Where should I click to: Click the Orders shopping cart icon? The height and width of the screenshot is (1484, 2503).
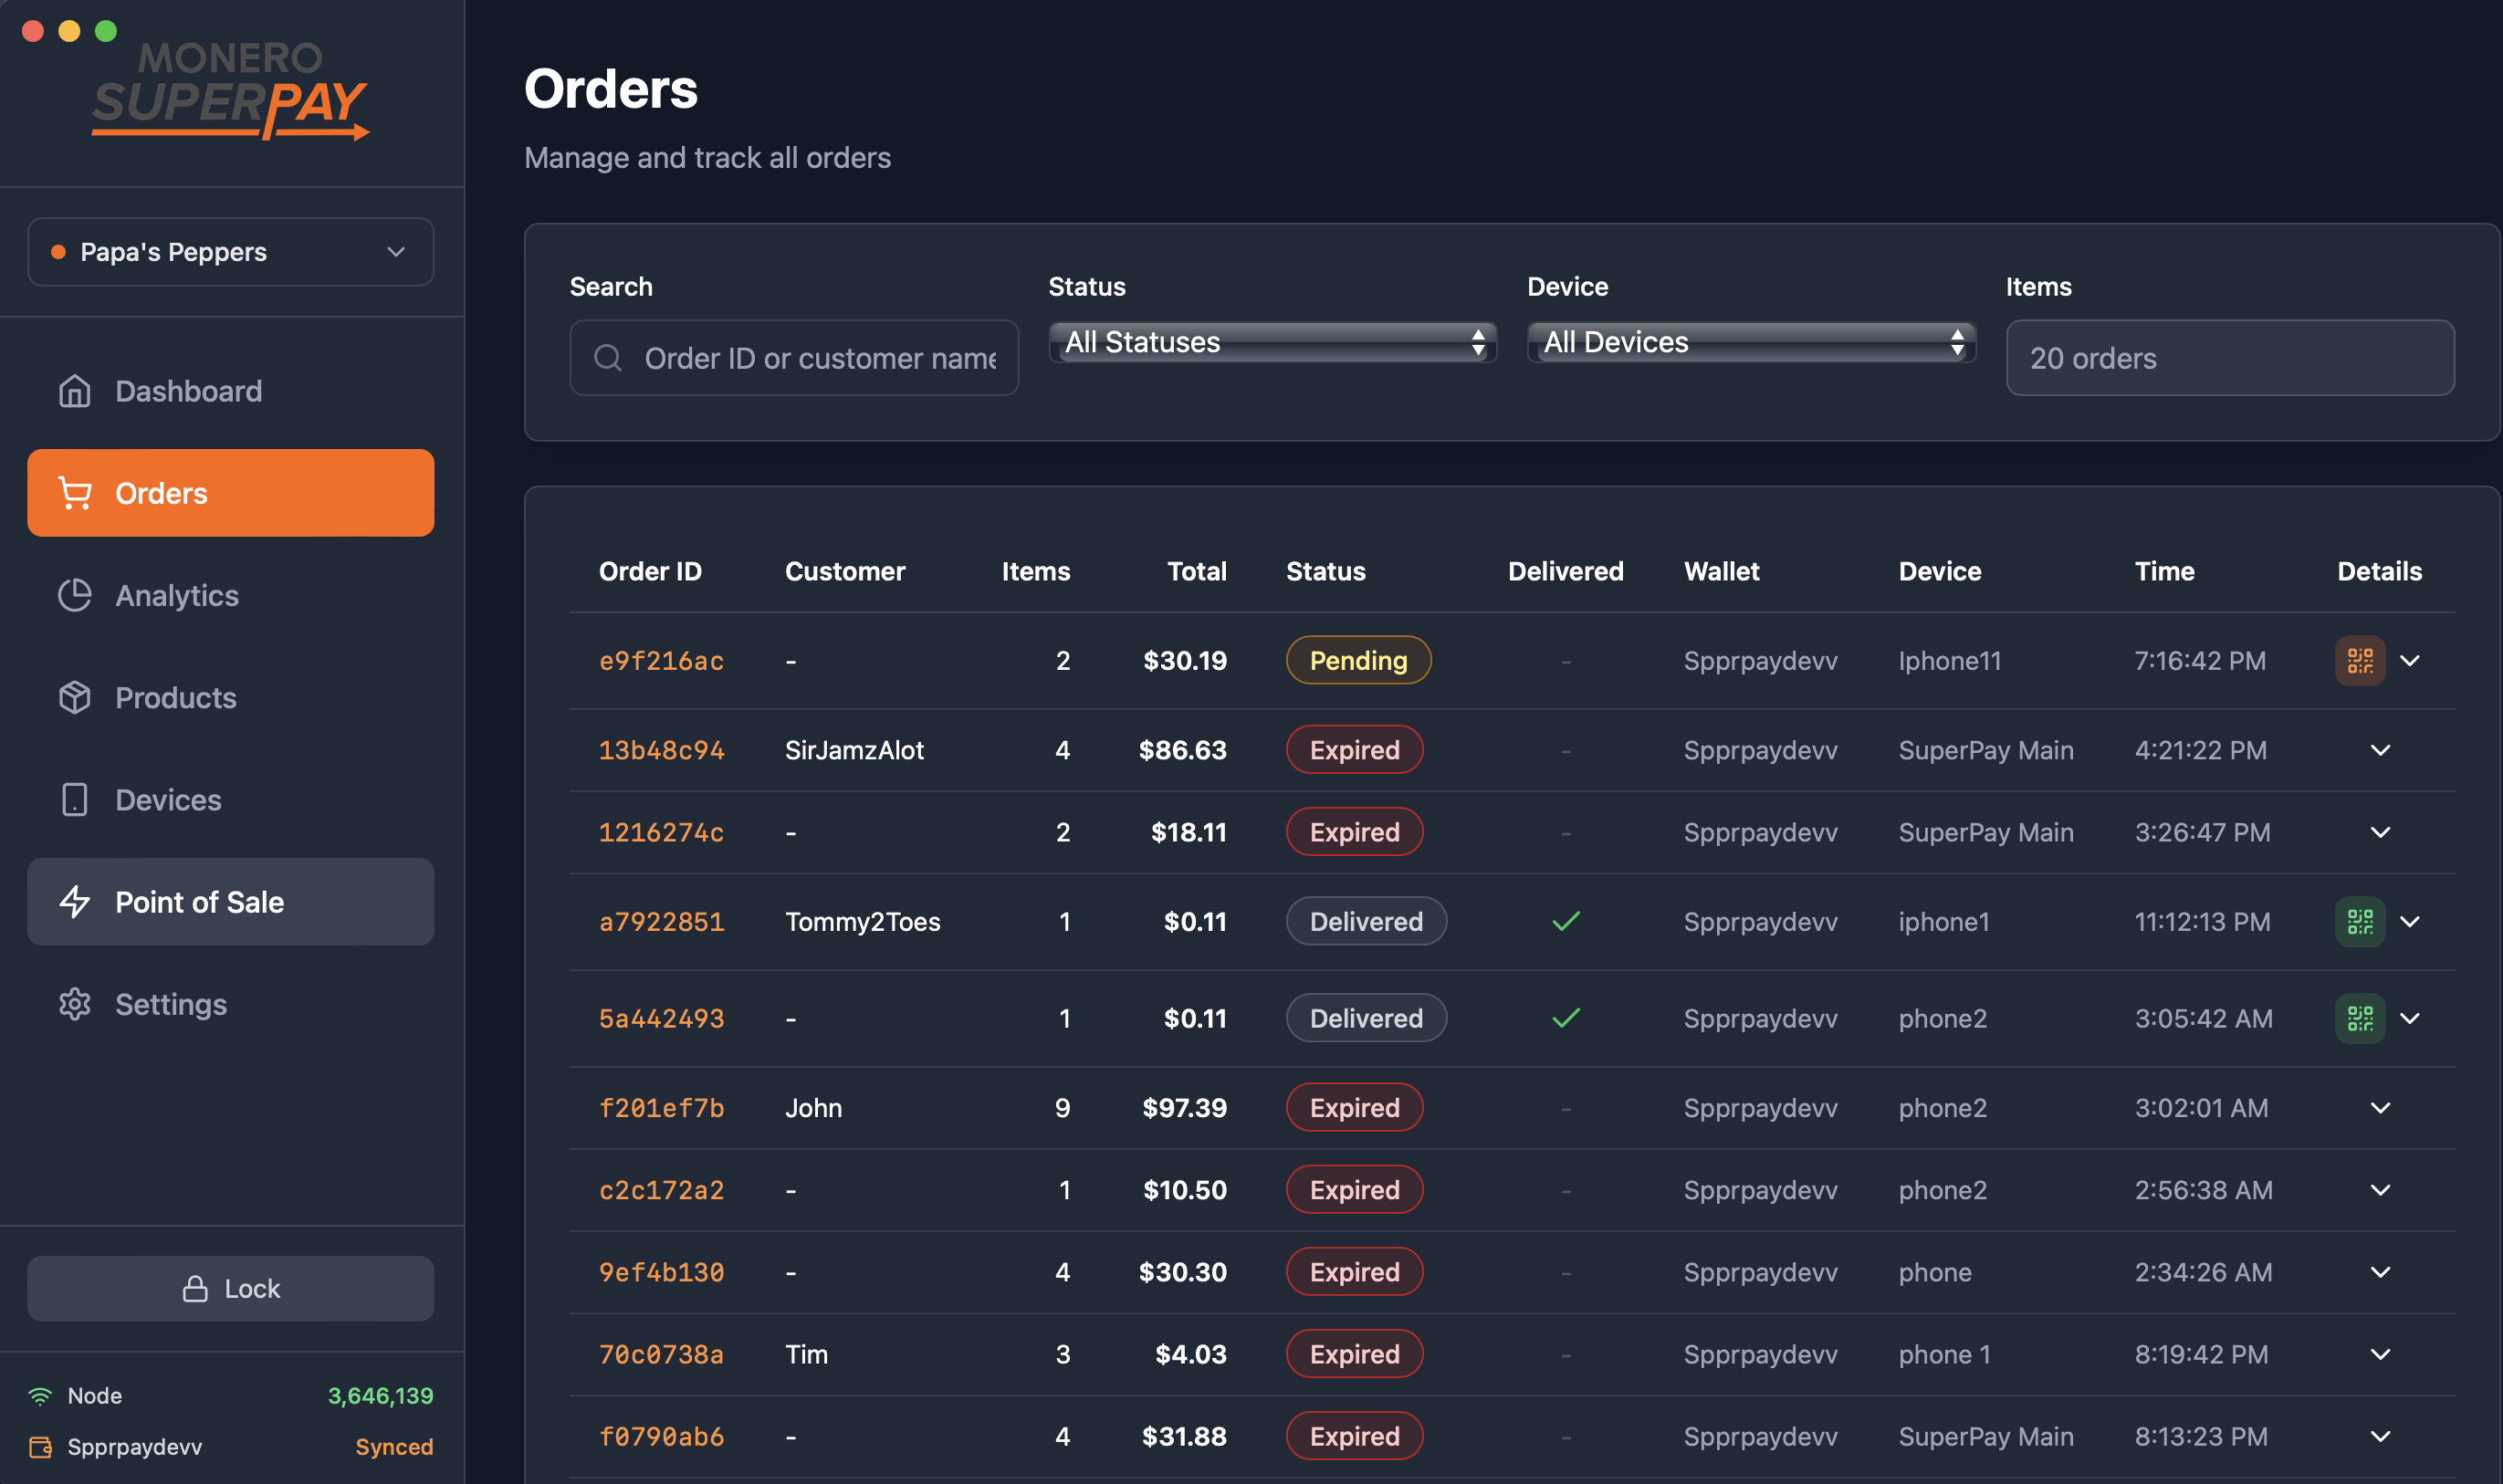75,492
